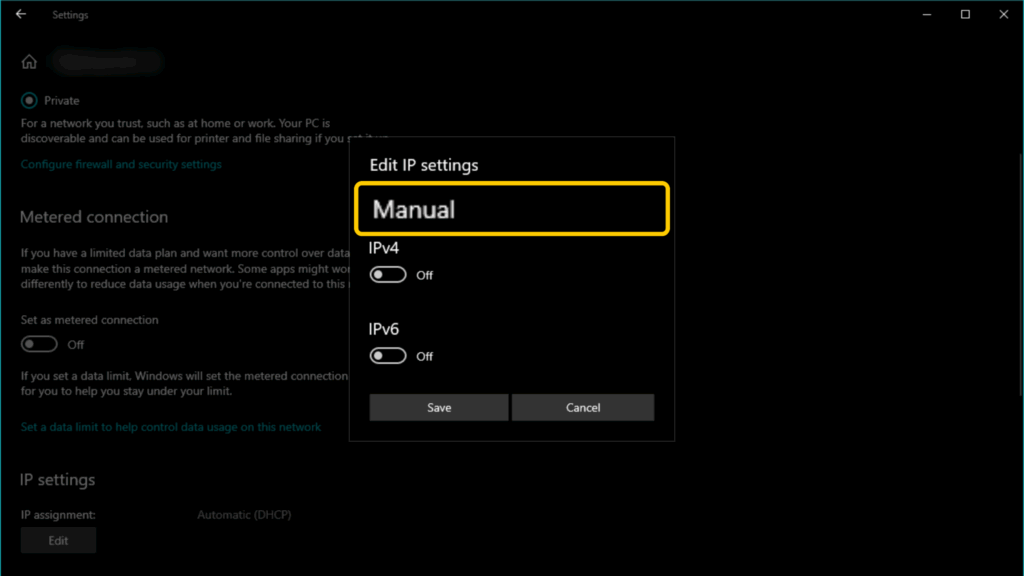The image size is (1024, 576).
Task: Click Edit button under IP assignment
Action: tap(58, 541)
